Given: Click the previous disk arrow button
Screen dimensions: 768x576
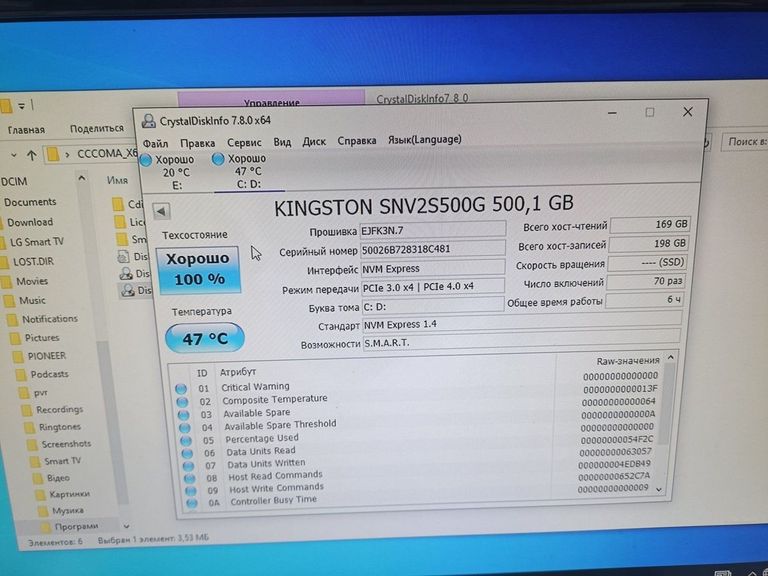Looking at the screenshot, I should [x=161, y=212].
